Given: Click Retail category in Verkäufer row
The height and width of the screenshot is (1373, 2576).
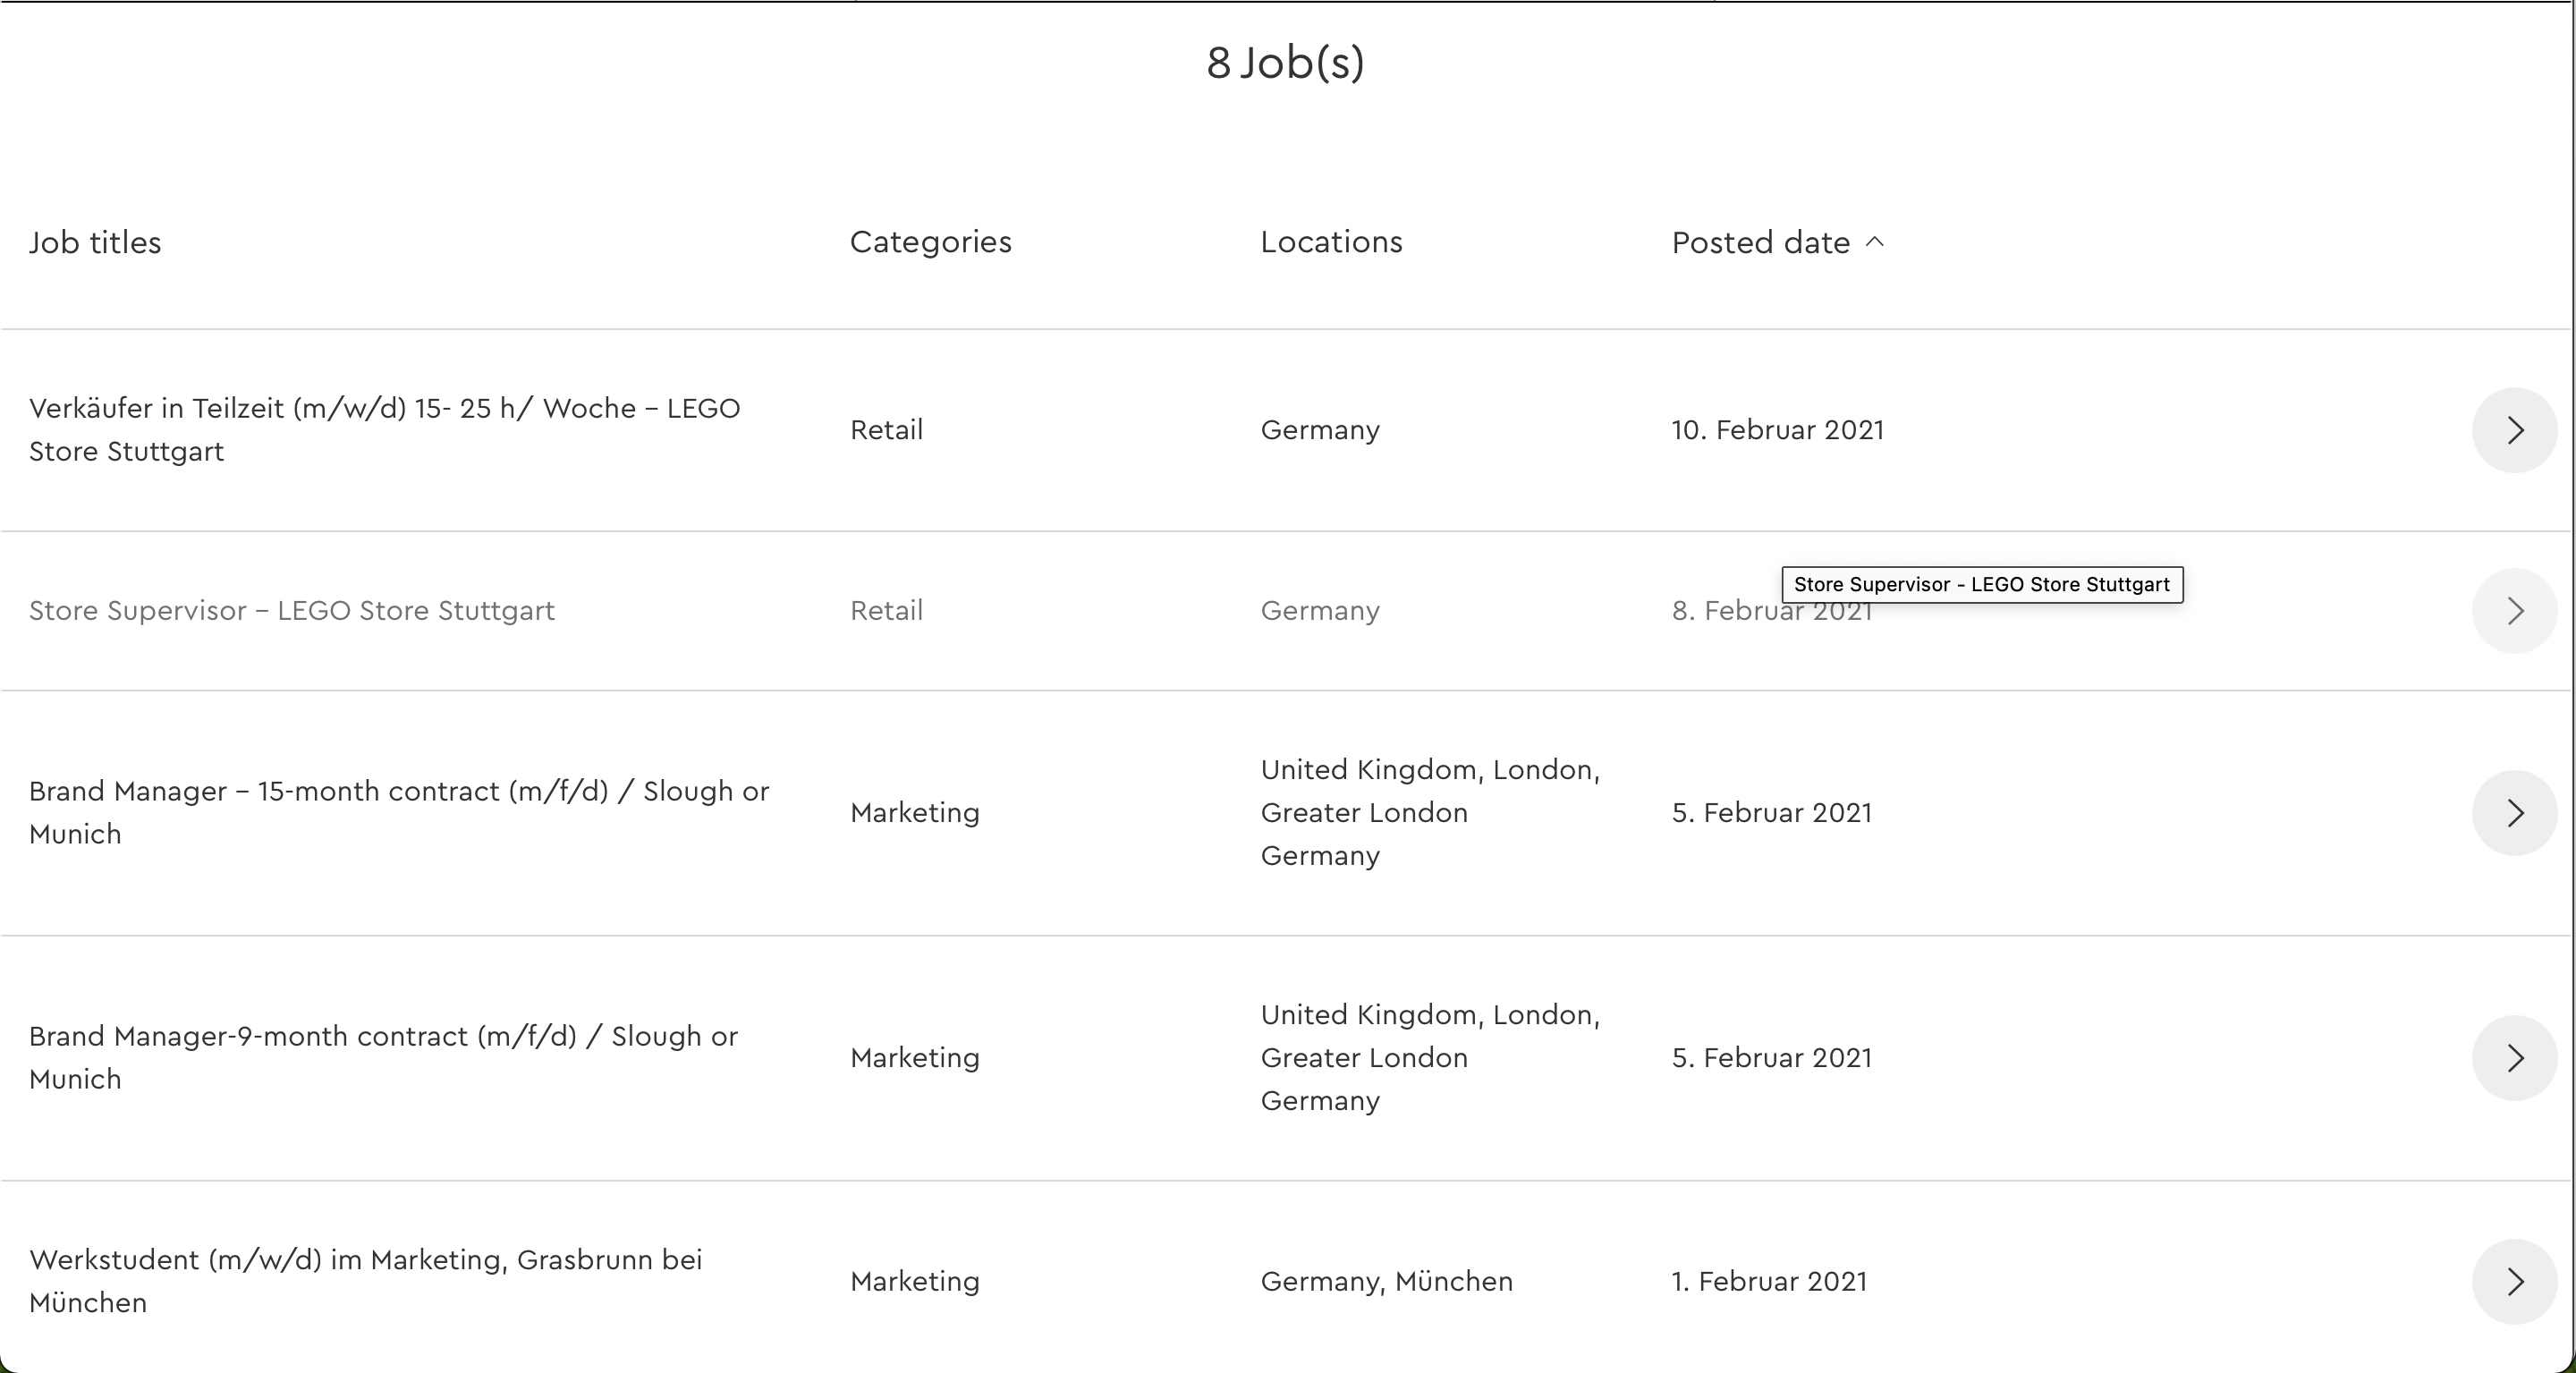Looking at the screenshot, I should (x=886, y=430).
